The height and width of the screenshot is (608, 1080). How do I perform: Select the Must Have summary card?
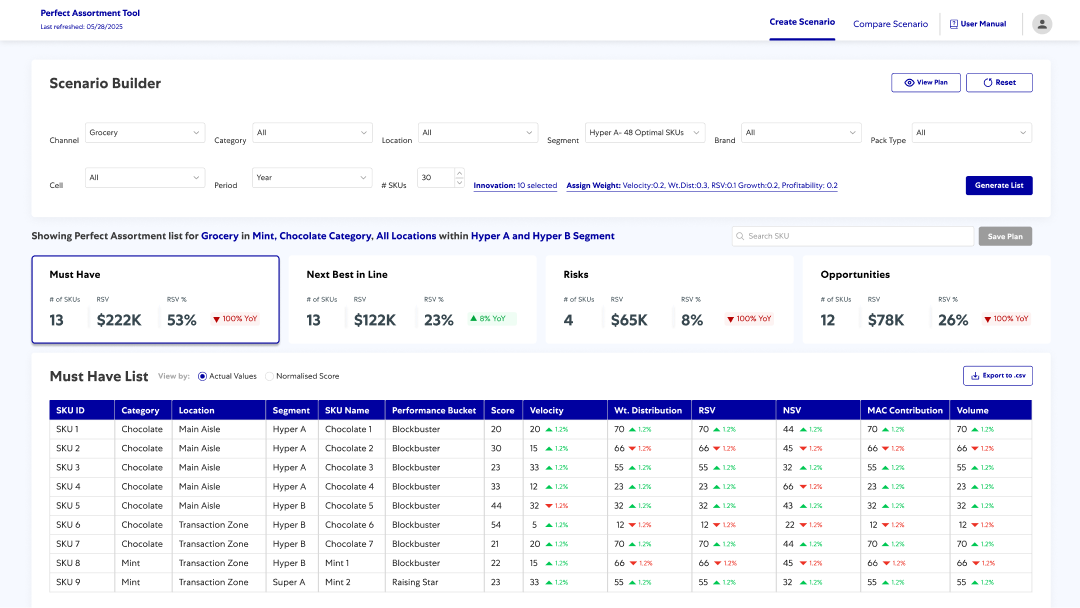[156, 300]
